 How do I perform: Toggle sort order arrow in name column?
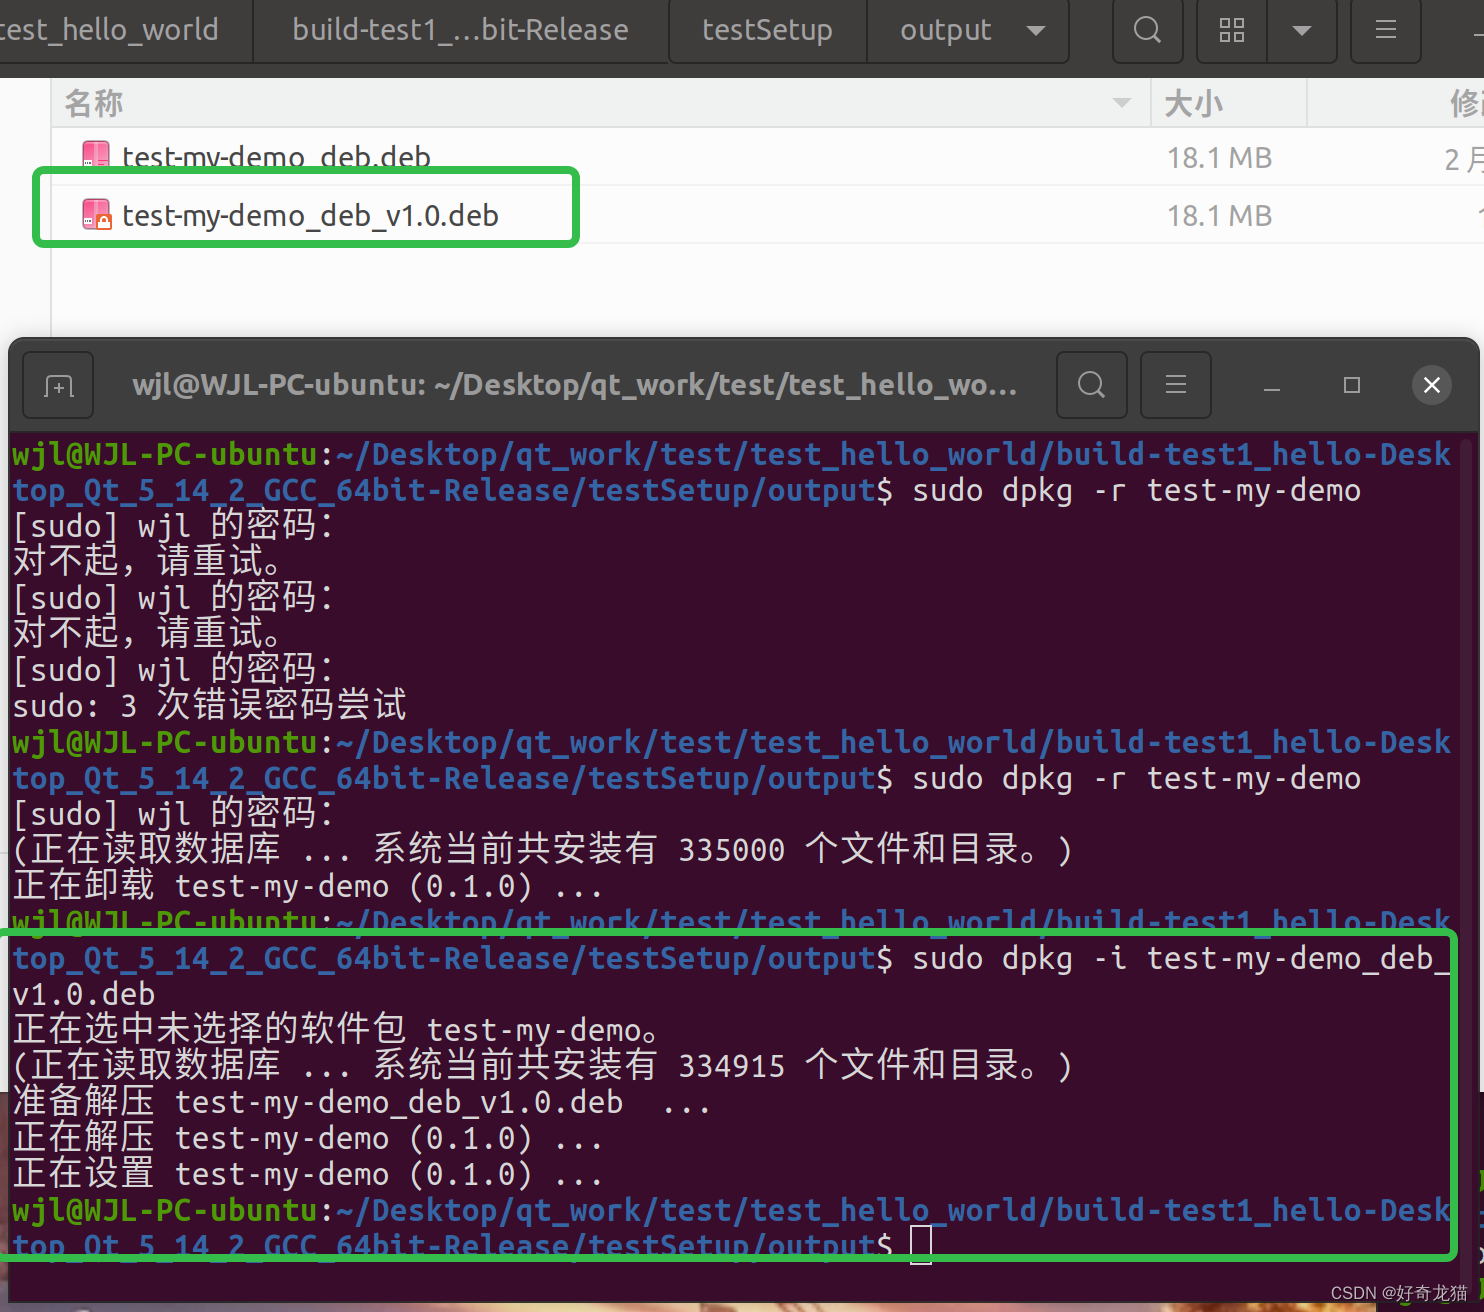[1122, 103]
